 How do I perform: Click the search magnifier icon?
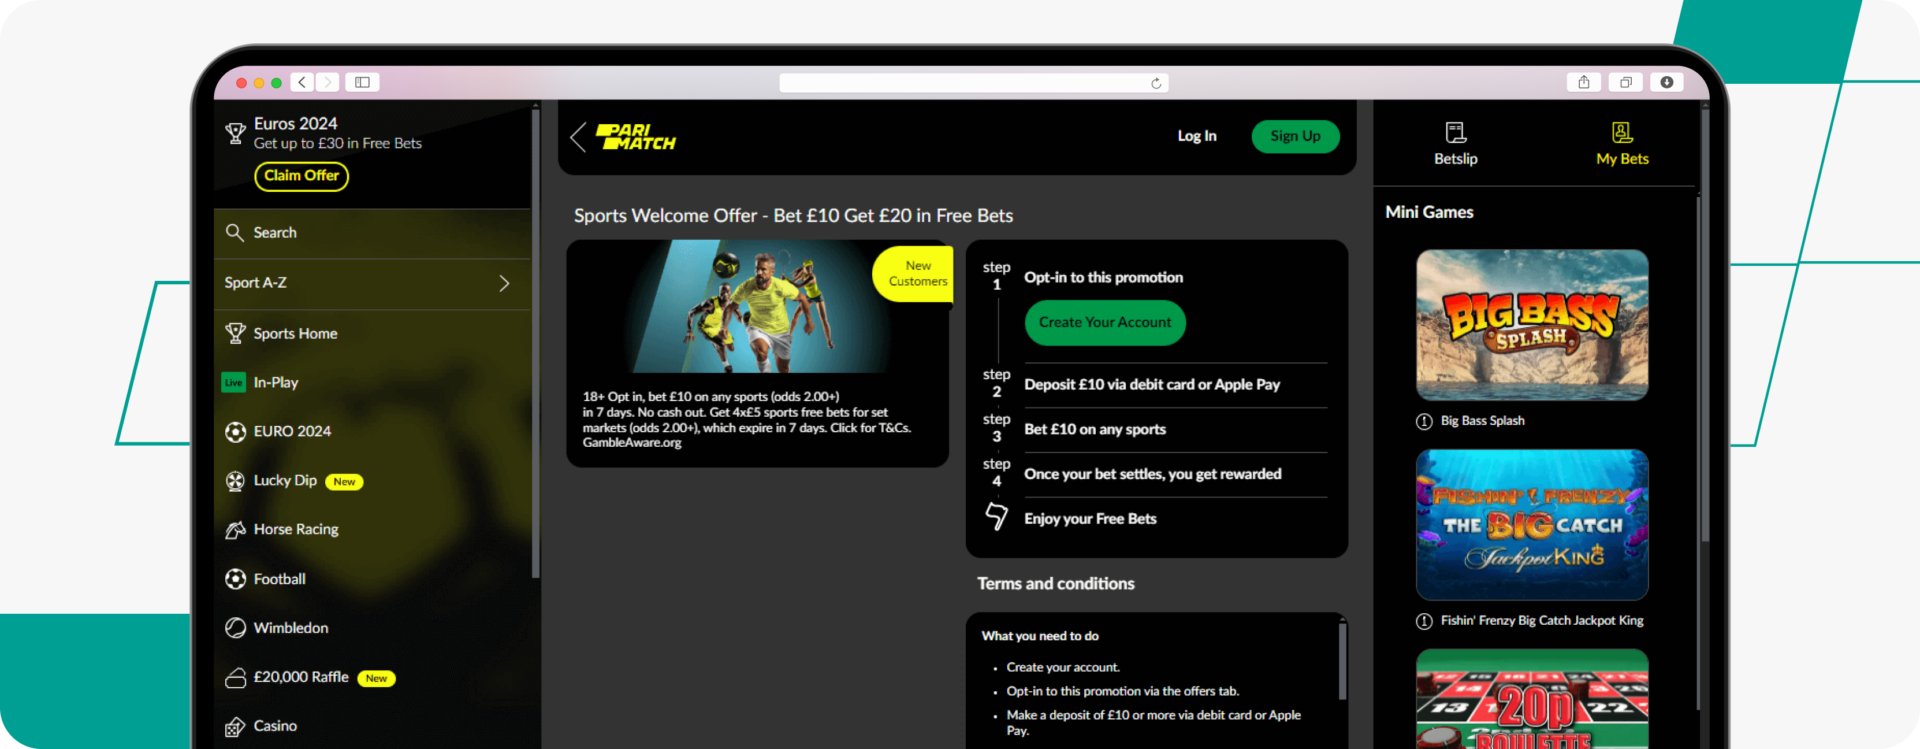coord(235,233)
